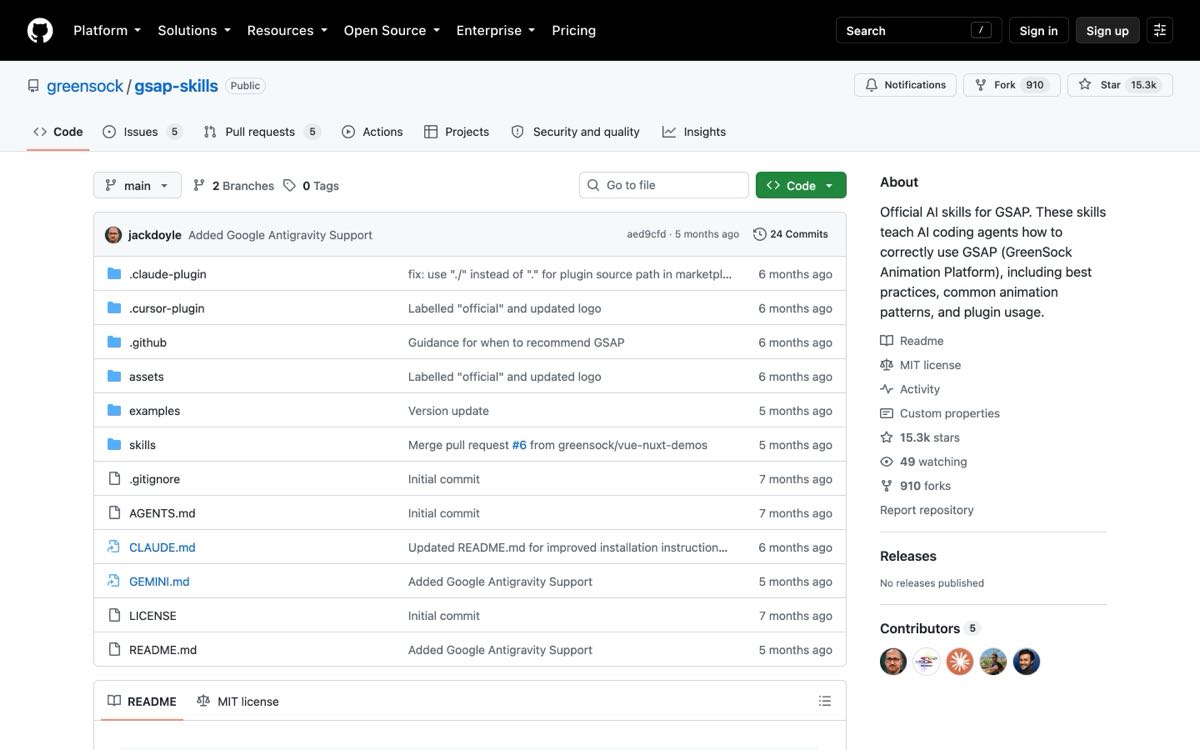Click the 24 Commits history icon
Image resolution: width=1200 pixels, height=750 pixels.
pos(760,234)
